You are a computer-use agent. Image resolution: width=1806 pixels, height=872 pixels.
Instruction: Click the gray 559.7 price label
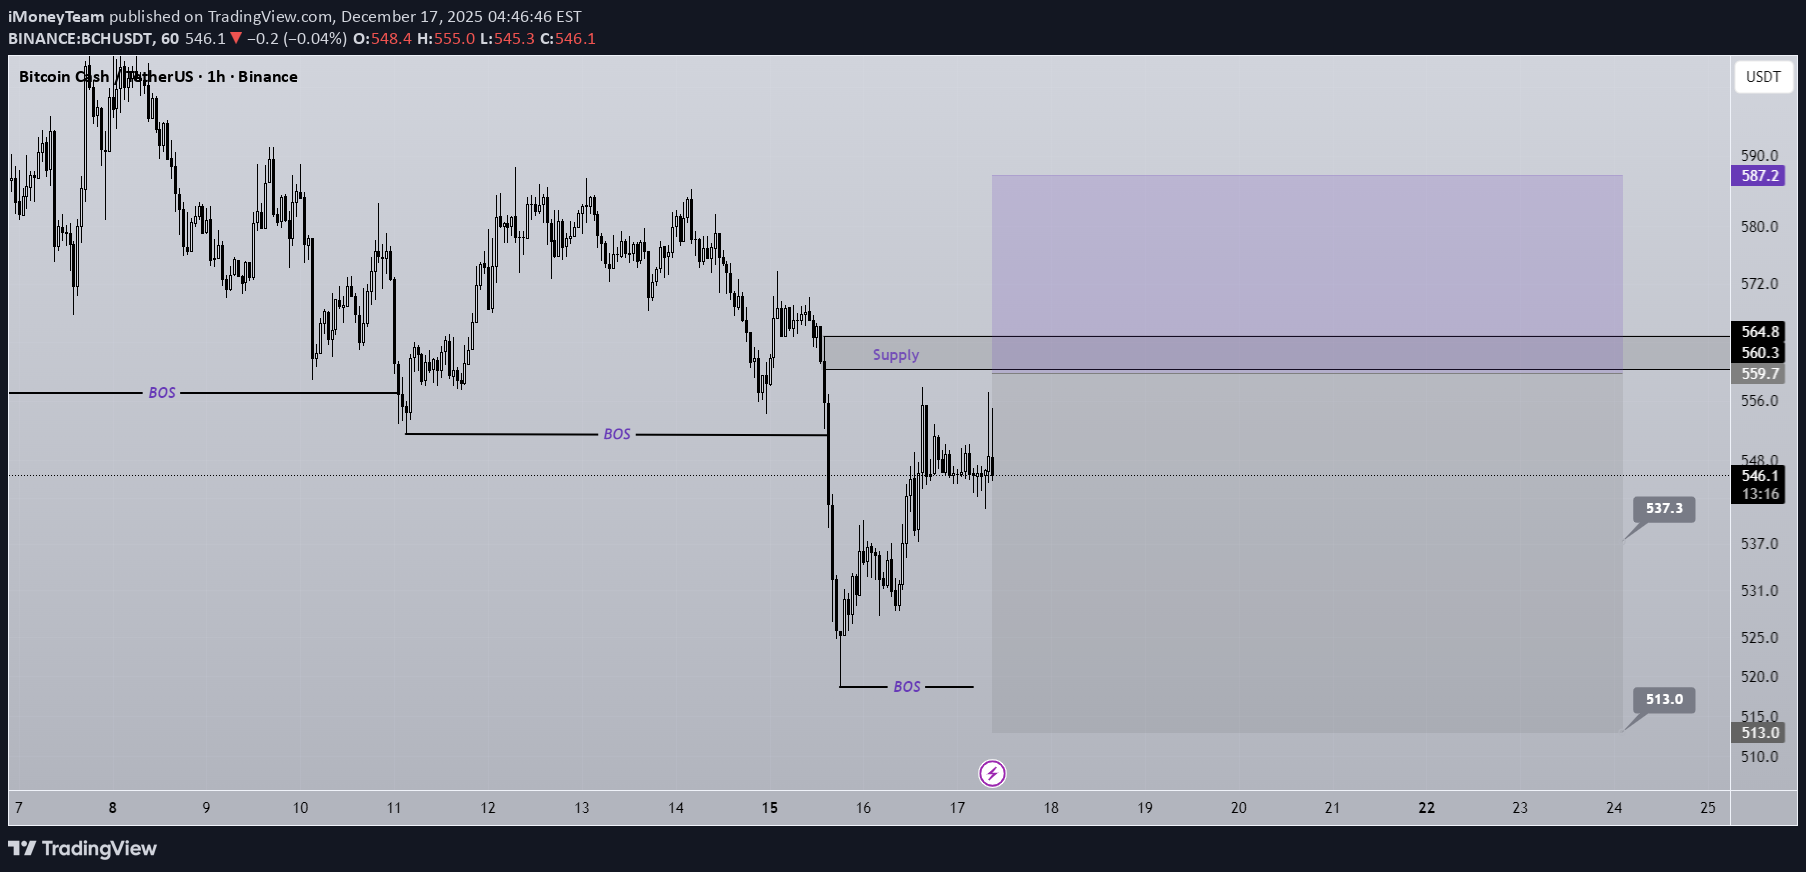(1759, 373)
